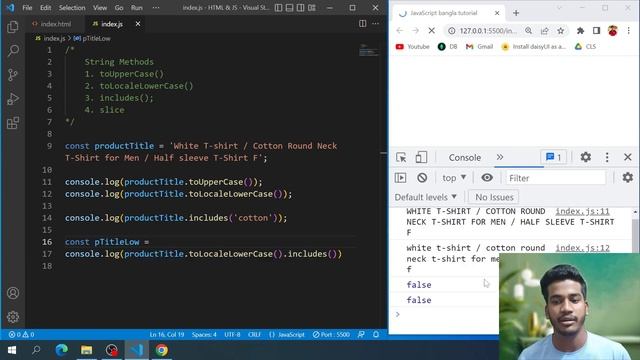Open Console settings gear

pos(627,177)
